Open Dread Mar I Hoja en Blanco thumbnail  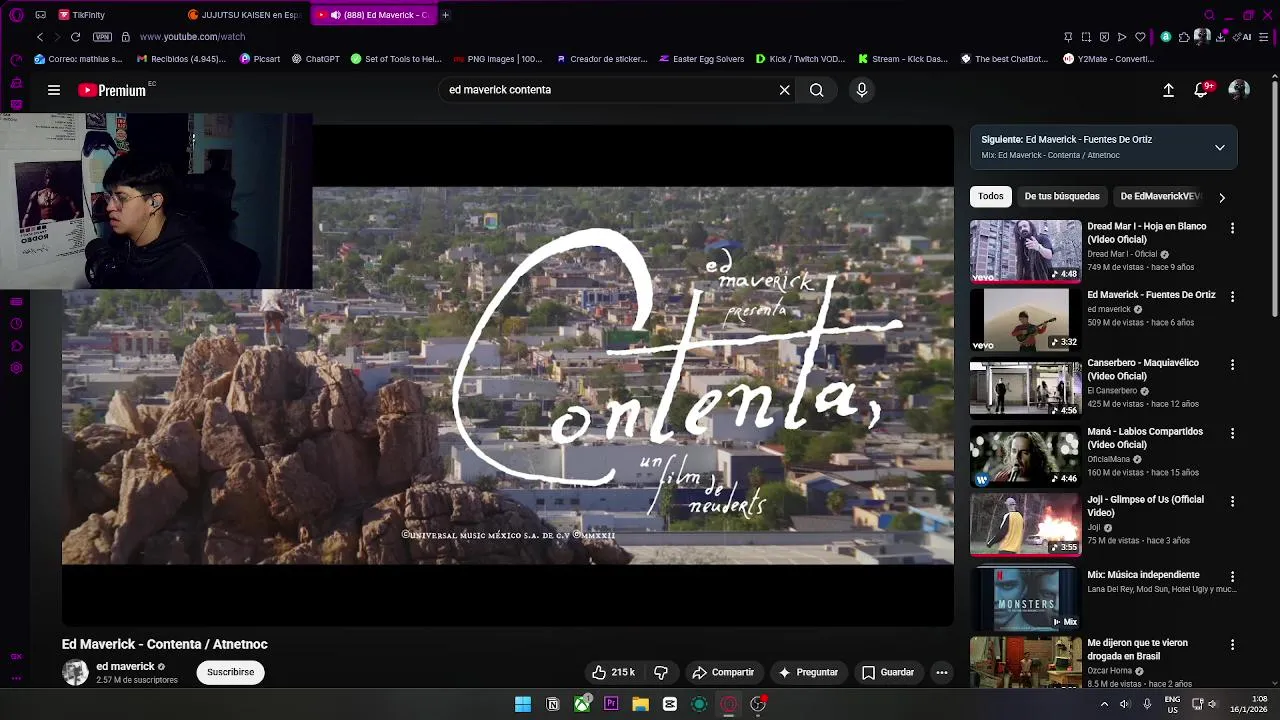pos(1026,251)
